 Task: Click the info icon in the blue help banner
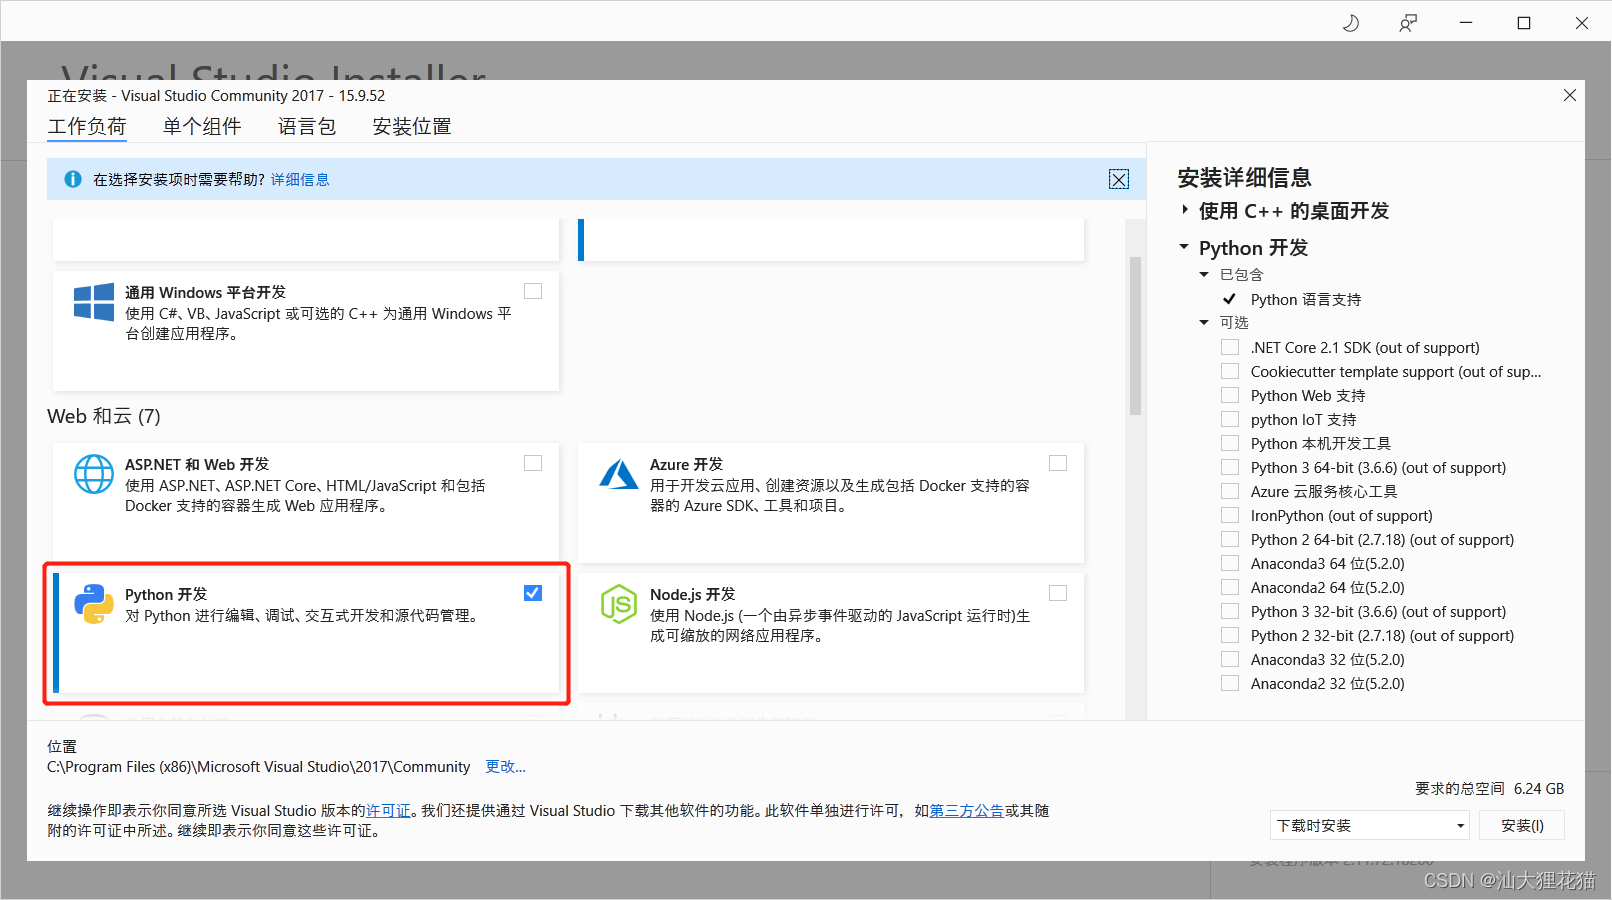tap(72, 178)
